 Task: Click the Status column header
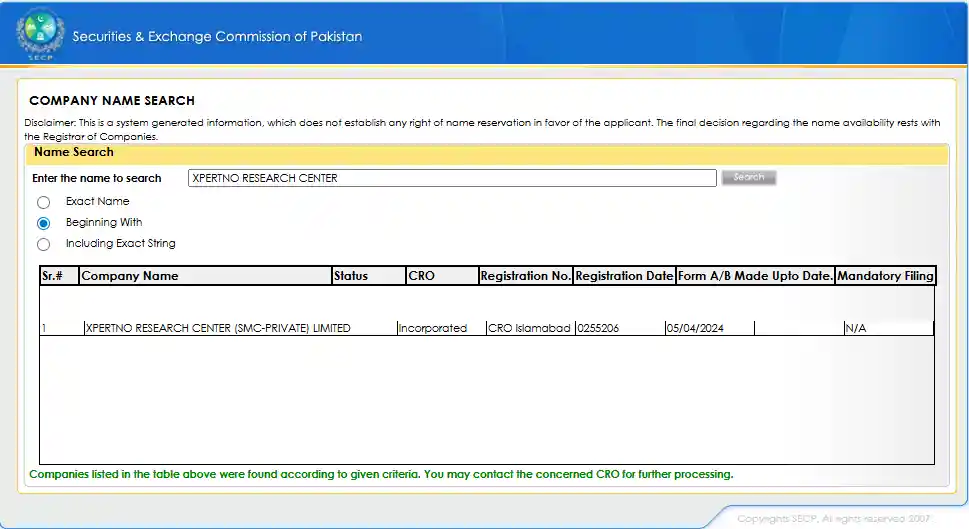(x=368, y=276)
